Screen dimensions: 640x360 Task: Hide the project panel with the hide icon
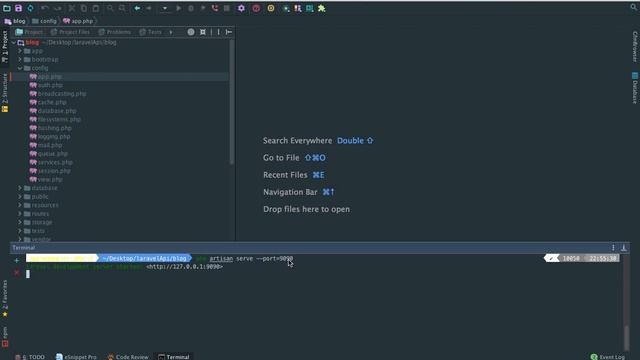tap(229, 32)
